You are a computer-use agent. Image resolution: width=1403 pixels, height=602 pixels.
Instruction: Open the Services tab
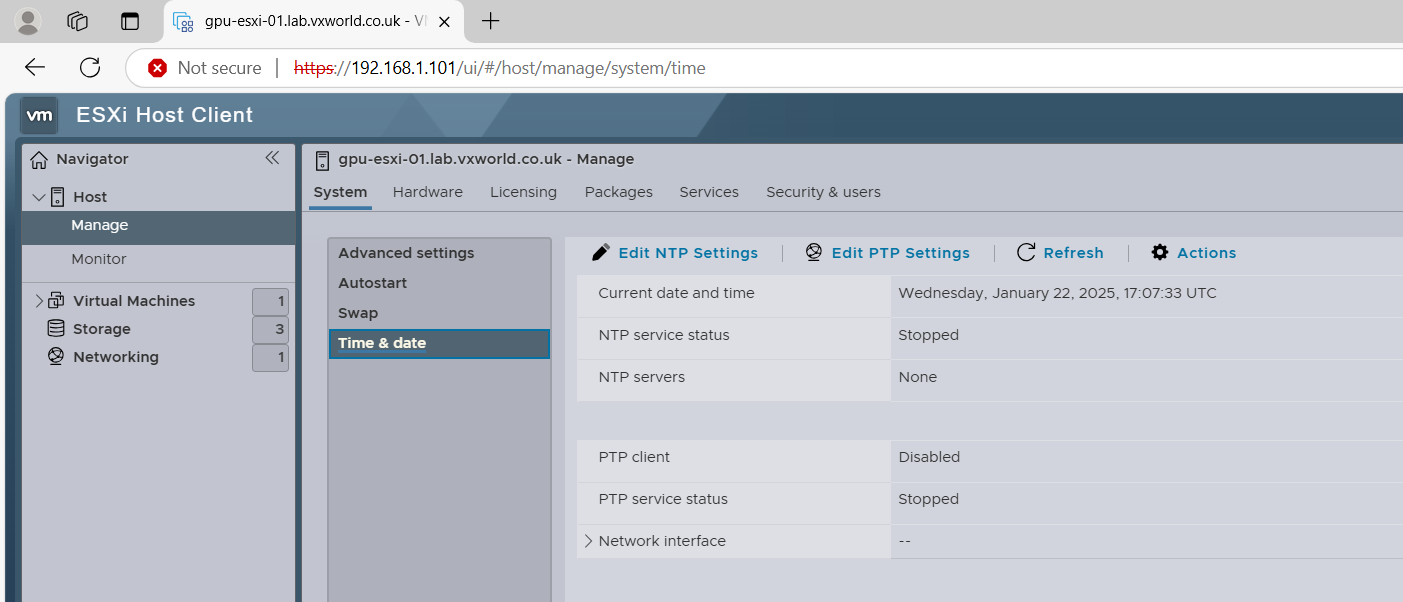[x=709, y=192]
